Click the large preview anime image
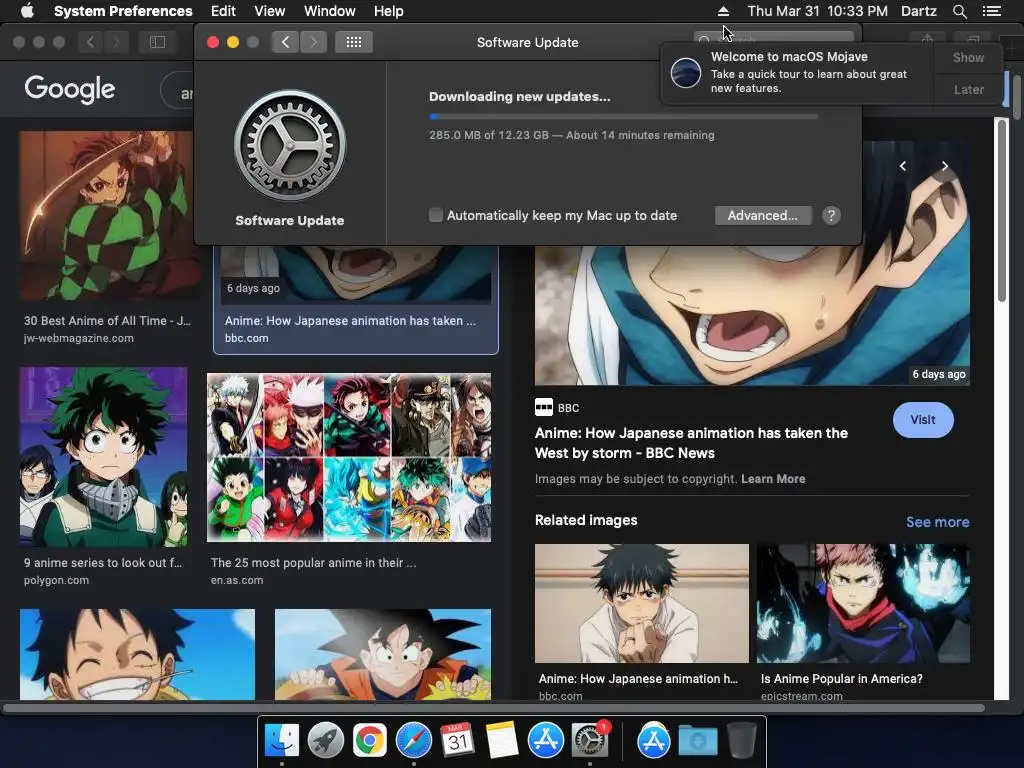 pyautogui.click(x=752, y=315)
